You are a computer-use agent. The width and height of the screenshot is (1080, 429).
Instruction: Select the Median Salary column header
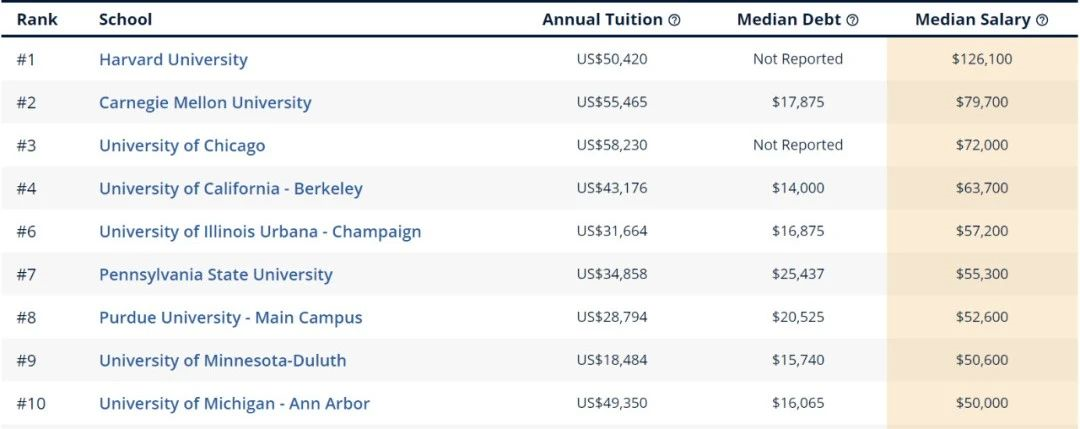pyautogui.click(x=973, y=20)
